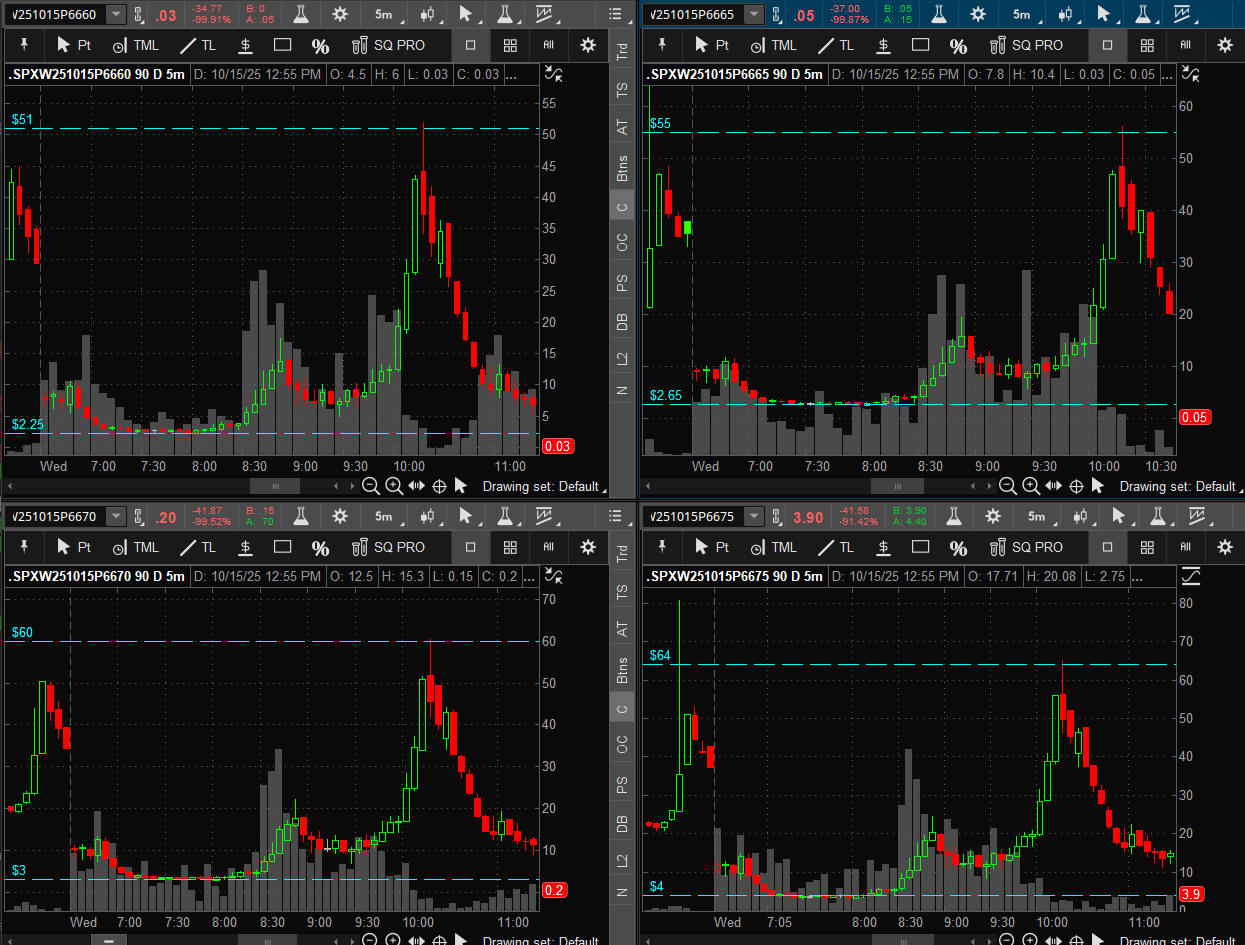The height and width of the screenshot is (945, 1245).
Task: Click the rectangle drawing tool in P6670 chart
Action: (283, 547)
